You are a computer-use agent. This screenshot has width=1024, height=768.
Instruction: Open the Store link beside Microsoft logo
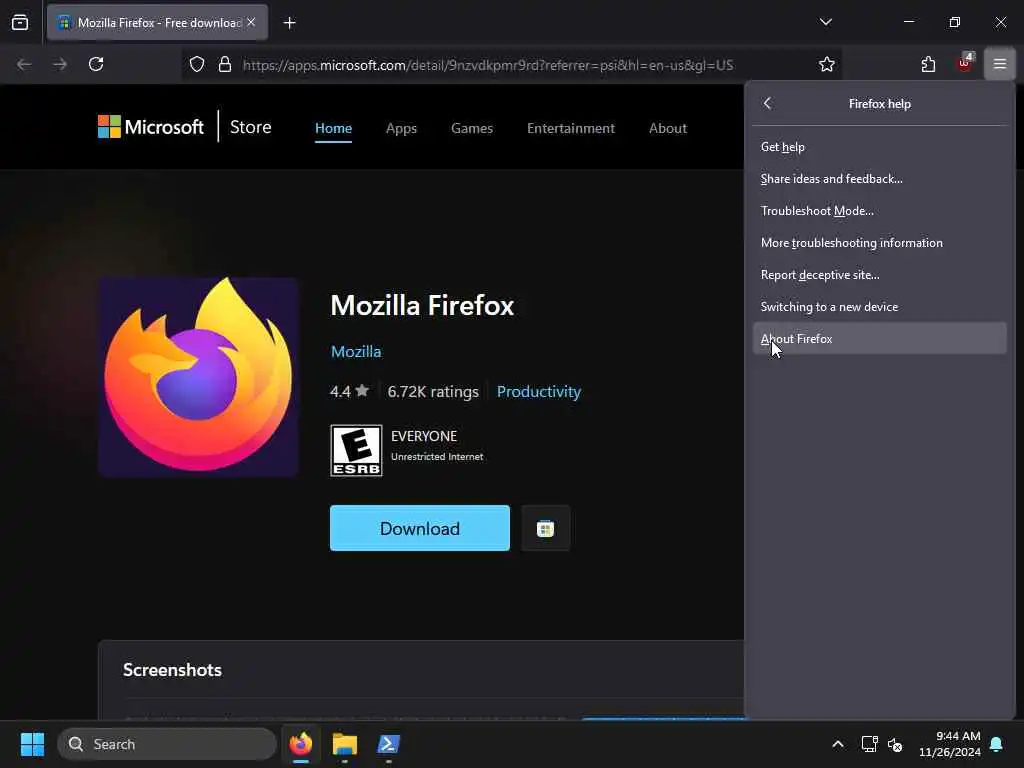250,127
